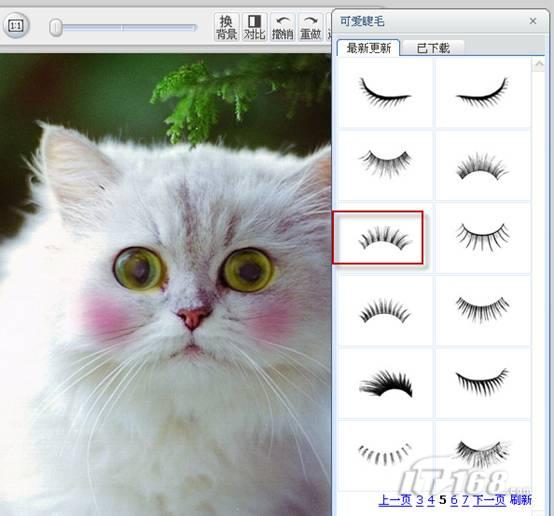554x516 pixels.
Task: Select the red-outlined upward spiky eyelash
Action: coord(378,238)
